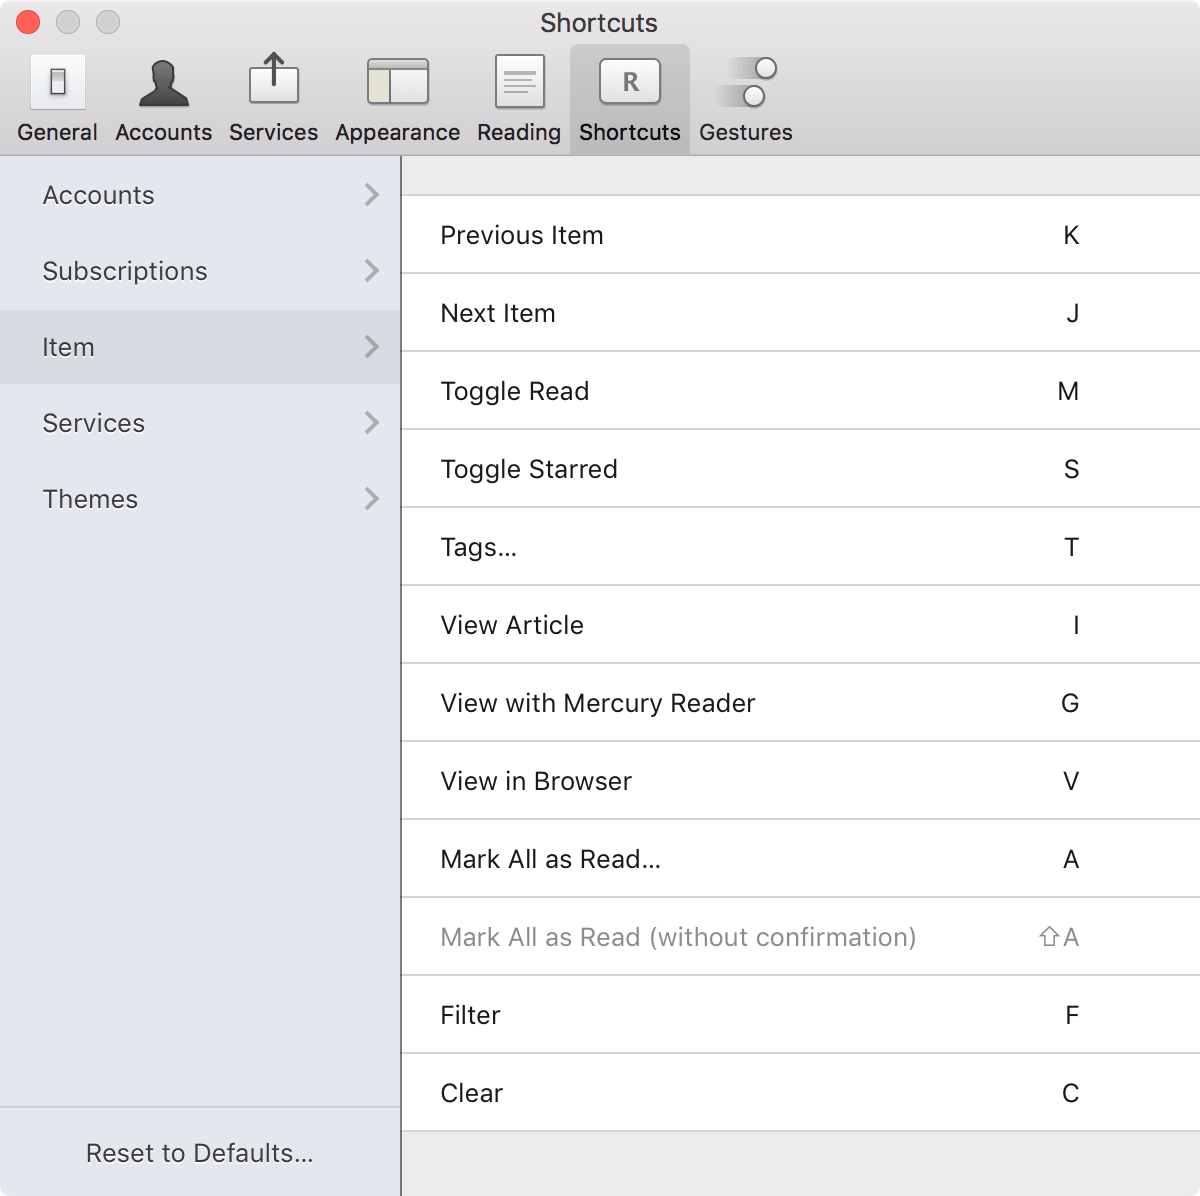This screenshot has width=1200, height=1196.
Task: Expand the Subscriptions shortcuts section
Action: [x=200, y=271]
